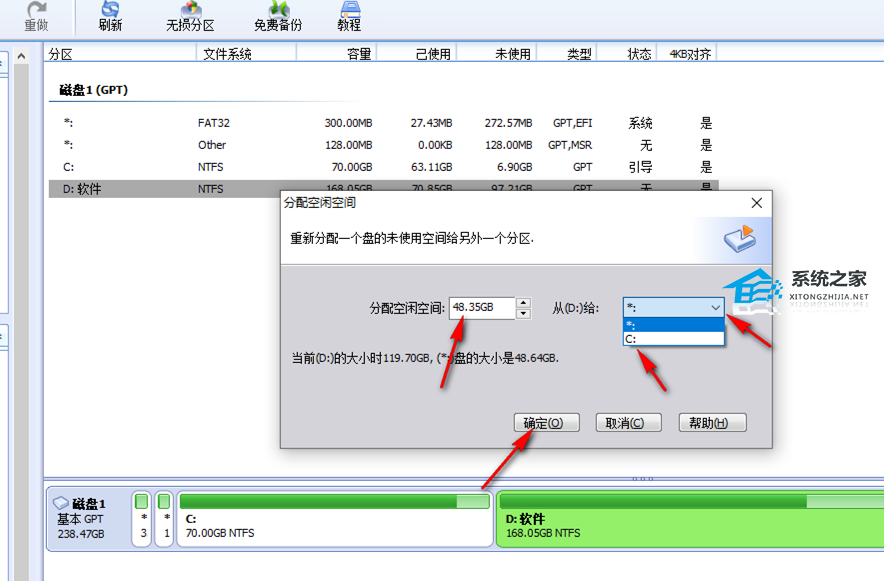Sort by the 状态 column header
884x581 pixels.
tap(626, 54)
